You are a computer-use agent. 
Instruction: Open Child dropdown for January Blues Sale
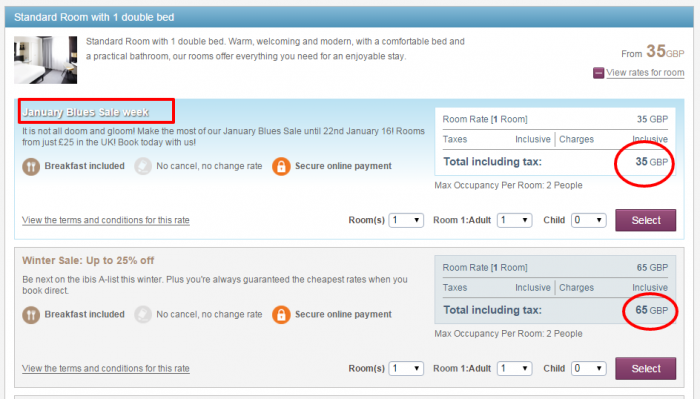(x=588, y=220)
